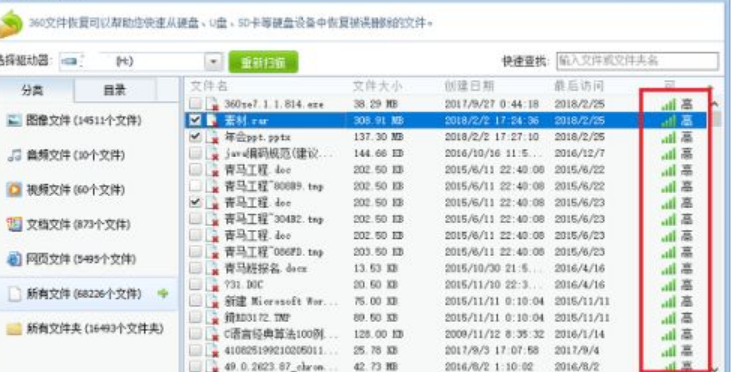Tick the checkbox for 新建 Microsoft Wor... file

point(195,301)
